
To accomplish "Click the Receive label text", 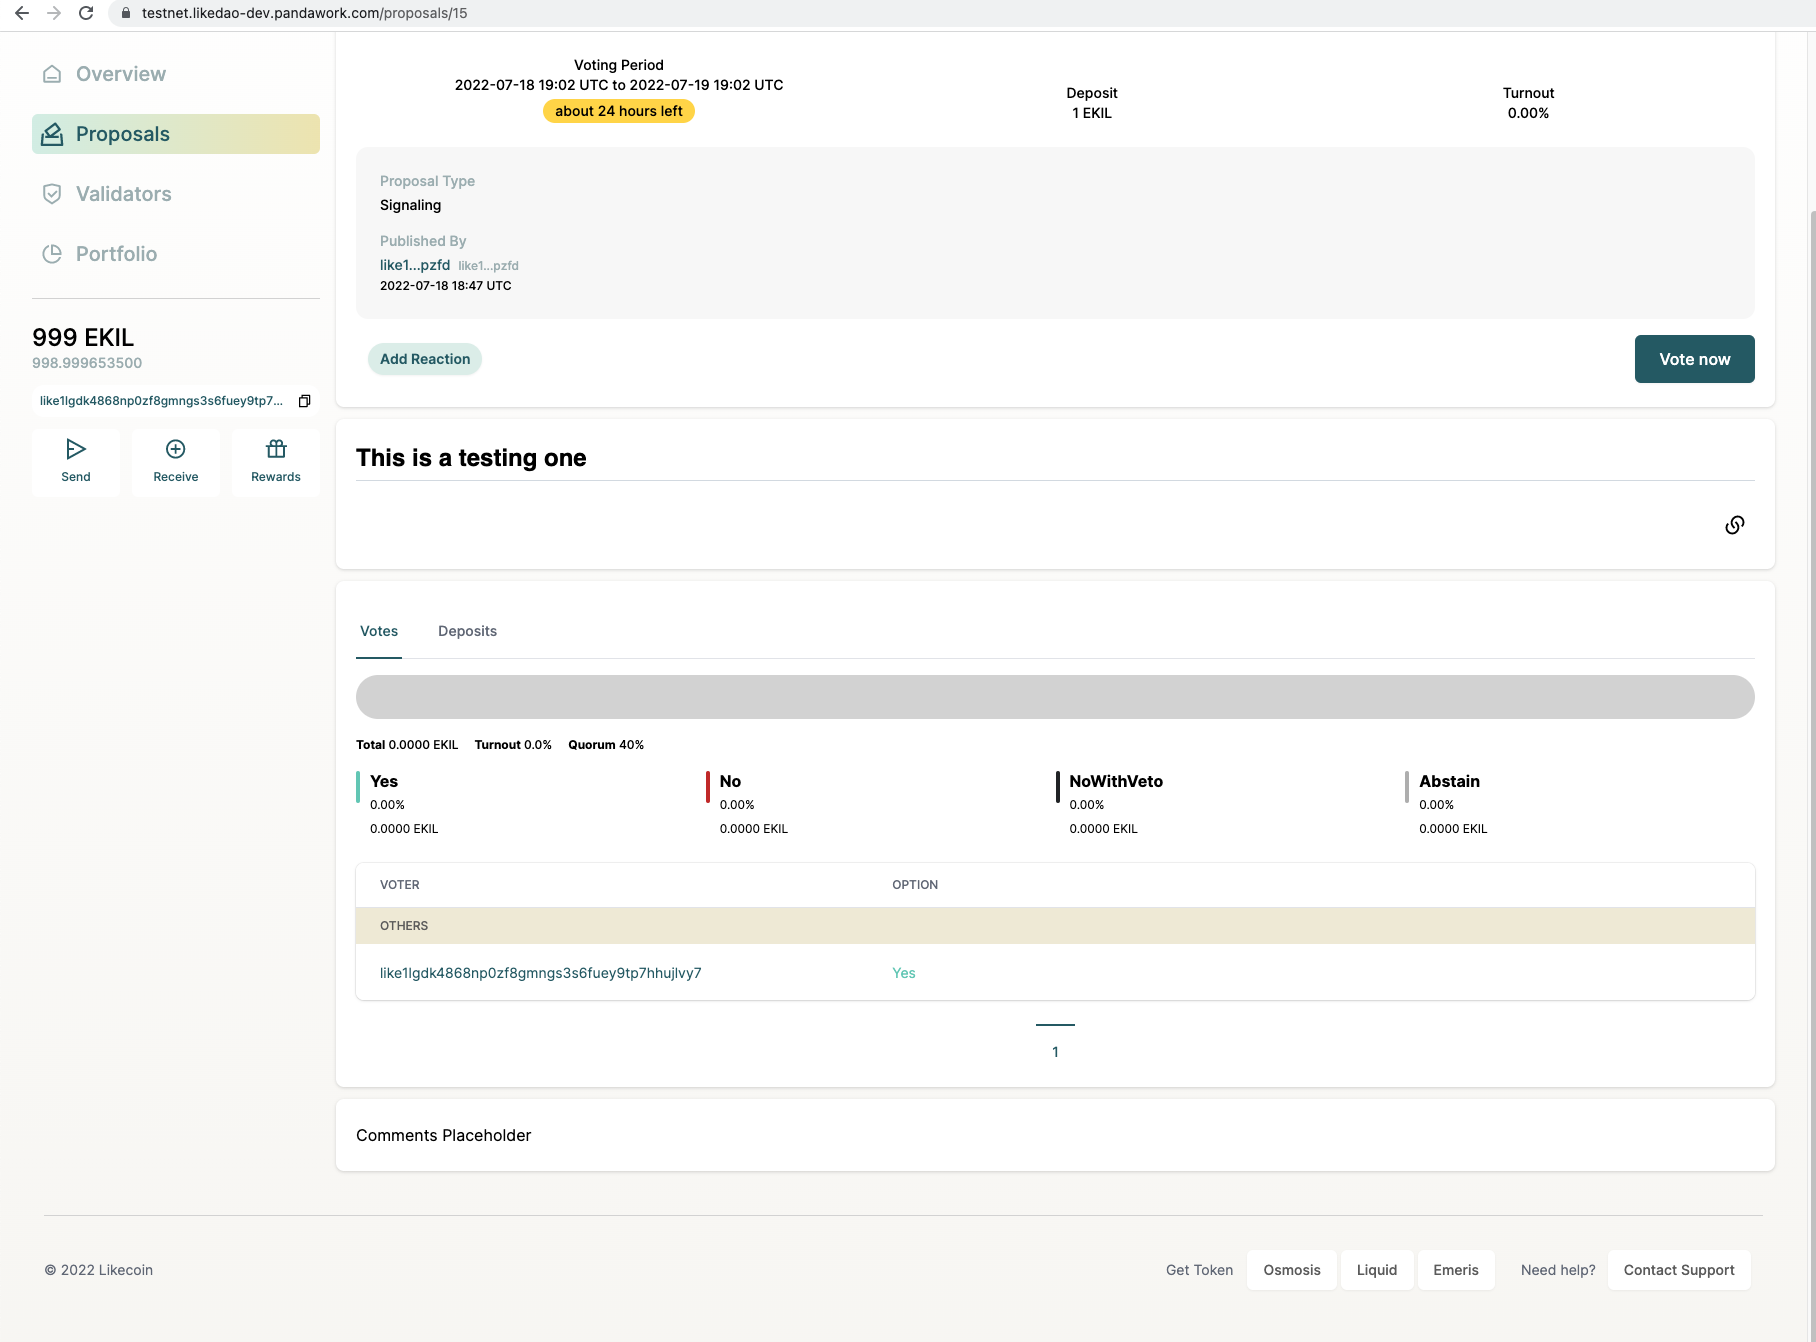I will [176, 477].
